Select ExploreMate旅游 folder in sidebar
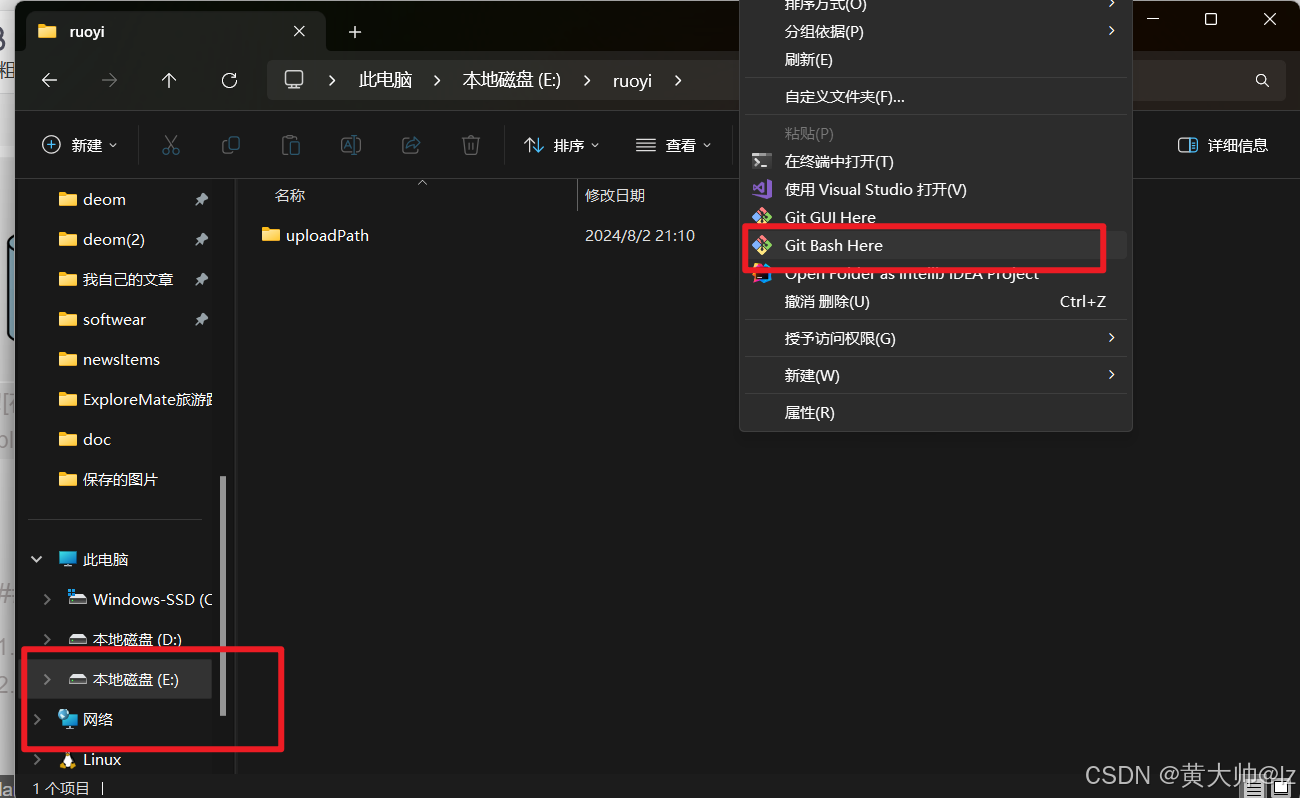This screenshot has width=1300, height=798. tap(147, 399)
